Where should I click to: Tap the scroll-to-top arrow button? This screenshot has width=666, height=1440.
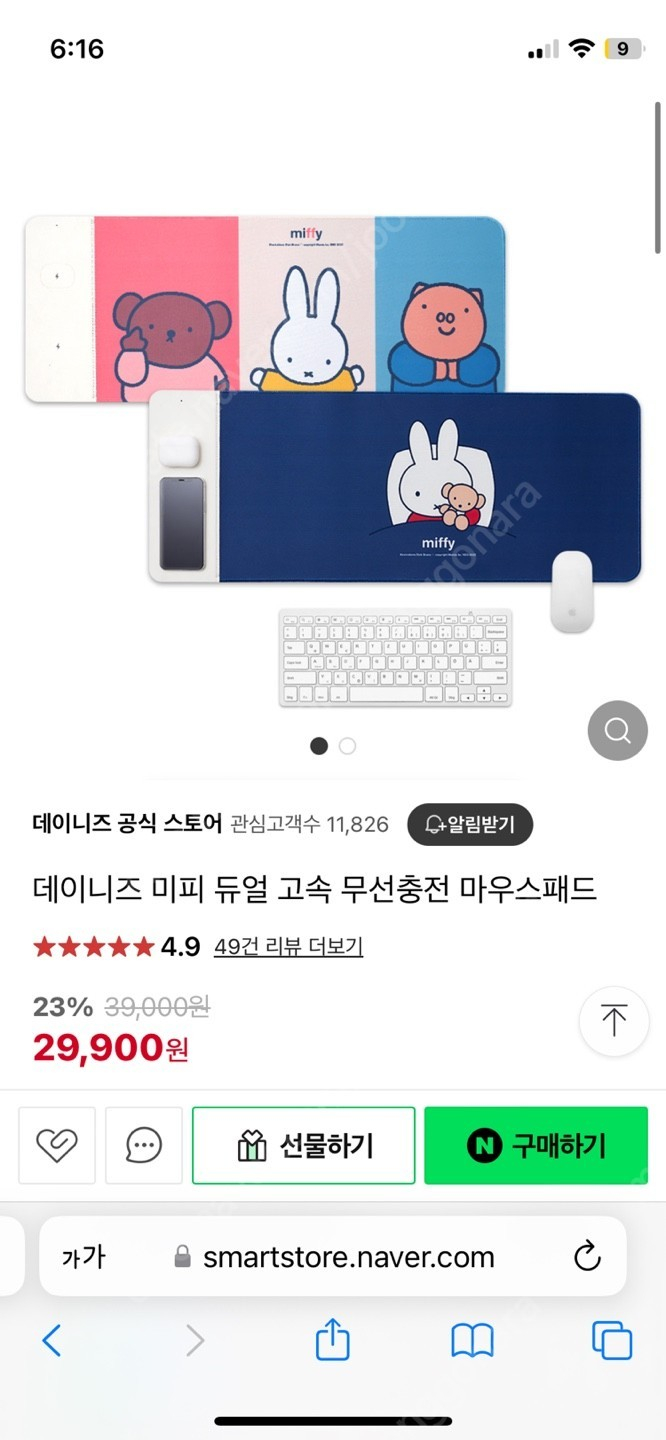pyautogui.click(x=614, y=1021)
